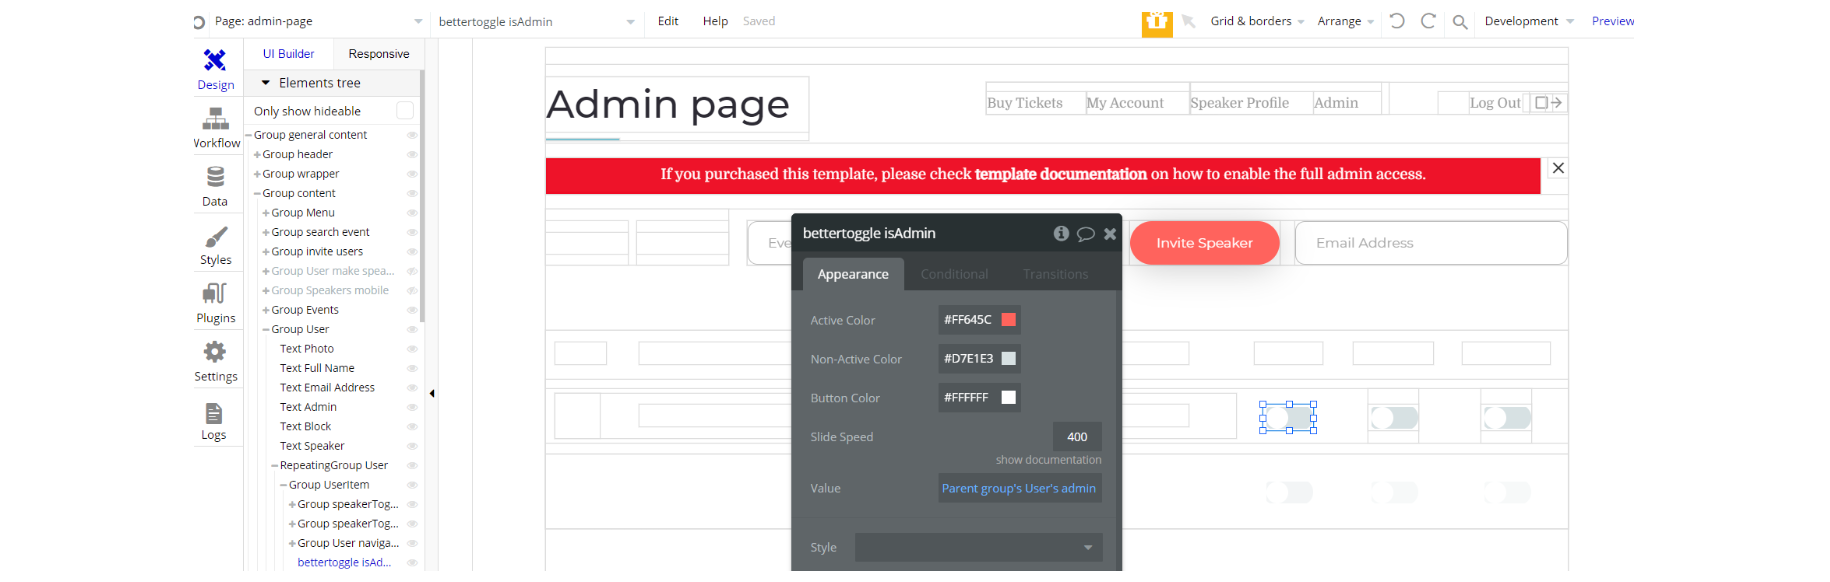Switch to the UI Builder tab
Viewport: 1830px width, 582px height.
289,54
